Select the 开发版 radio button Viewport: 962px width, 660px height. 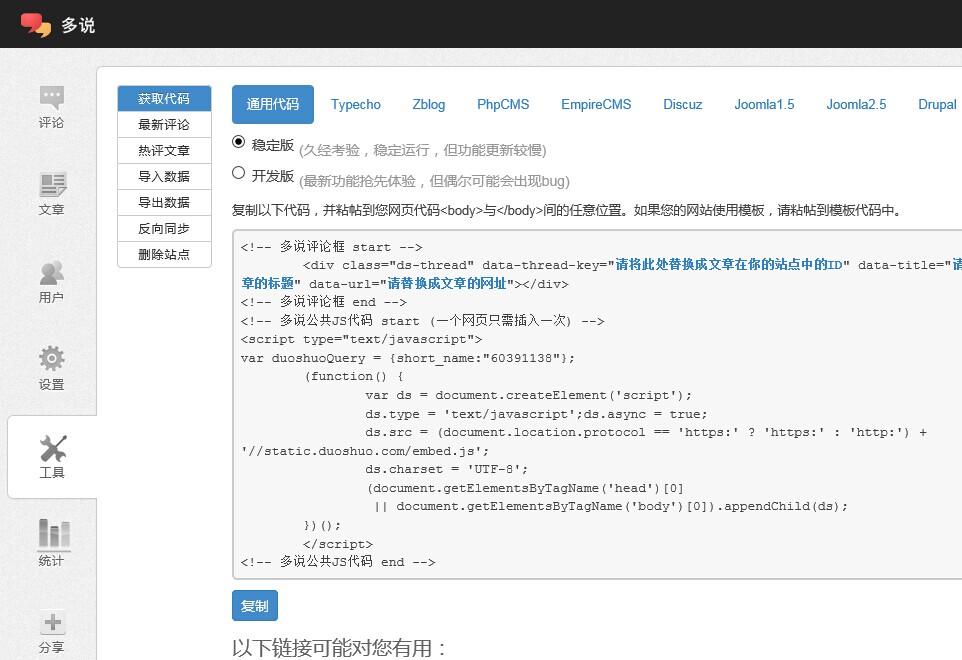(x=239, y=173)
